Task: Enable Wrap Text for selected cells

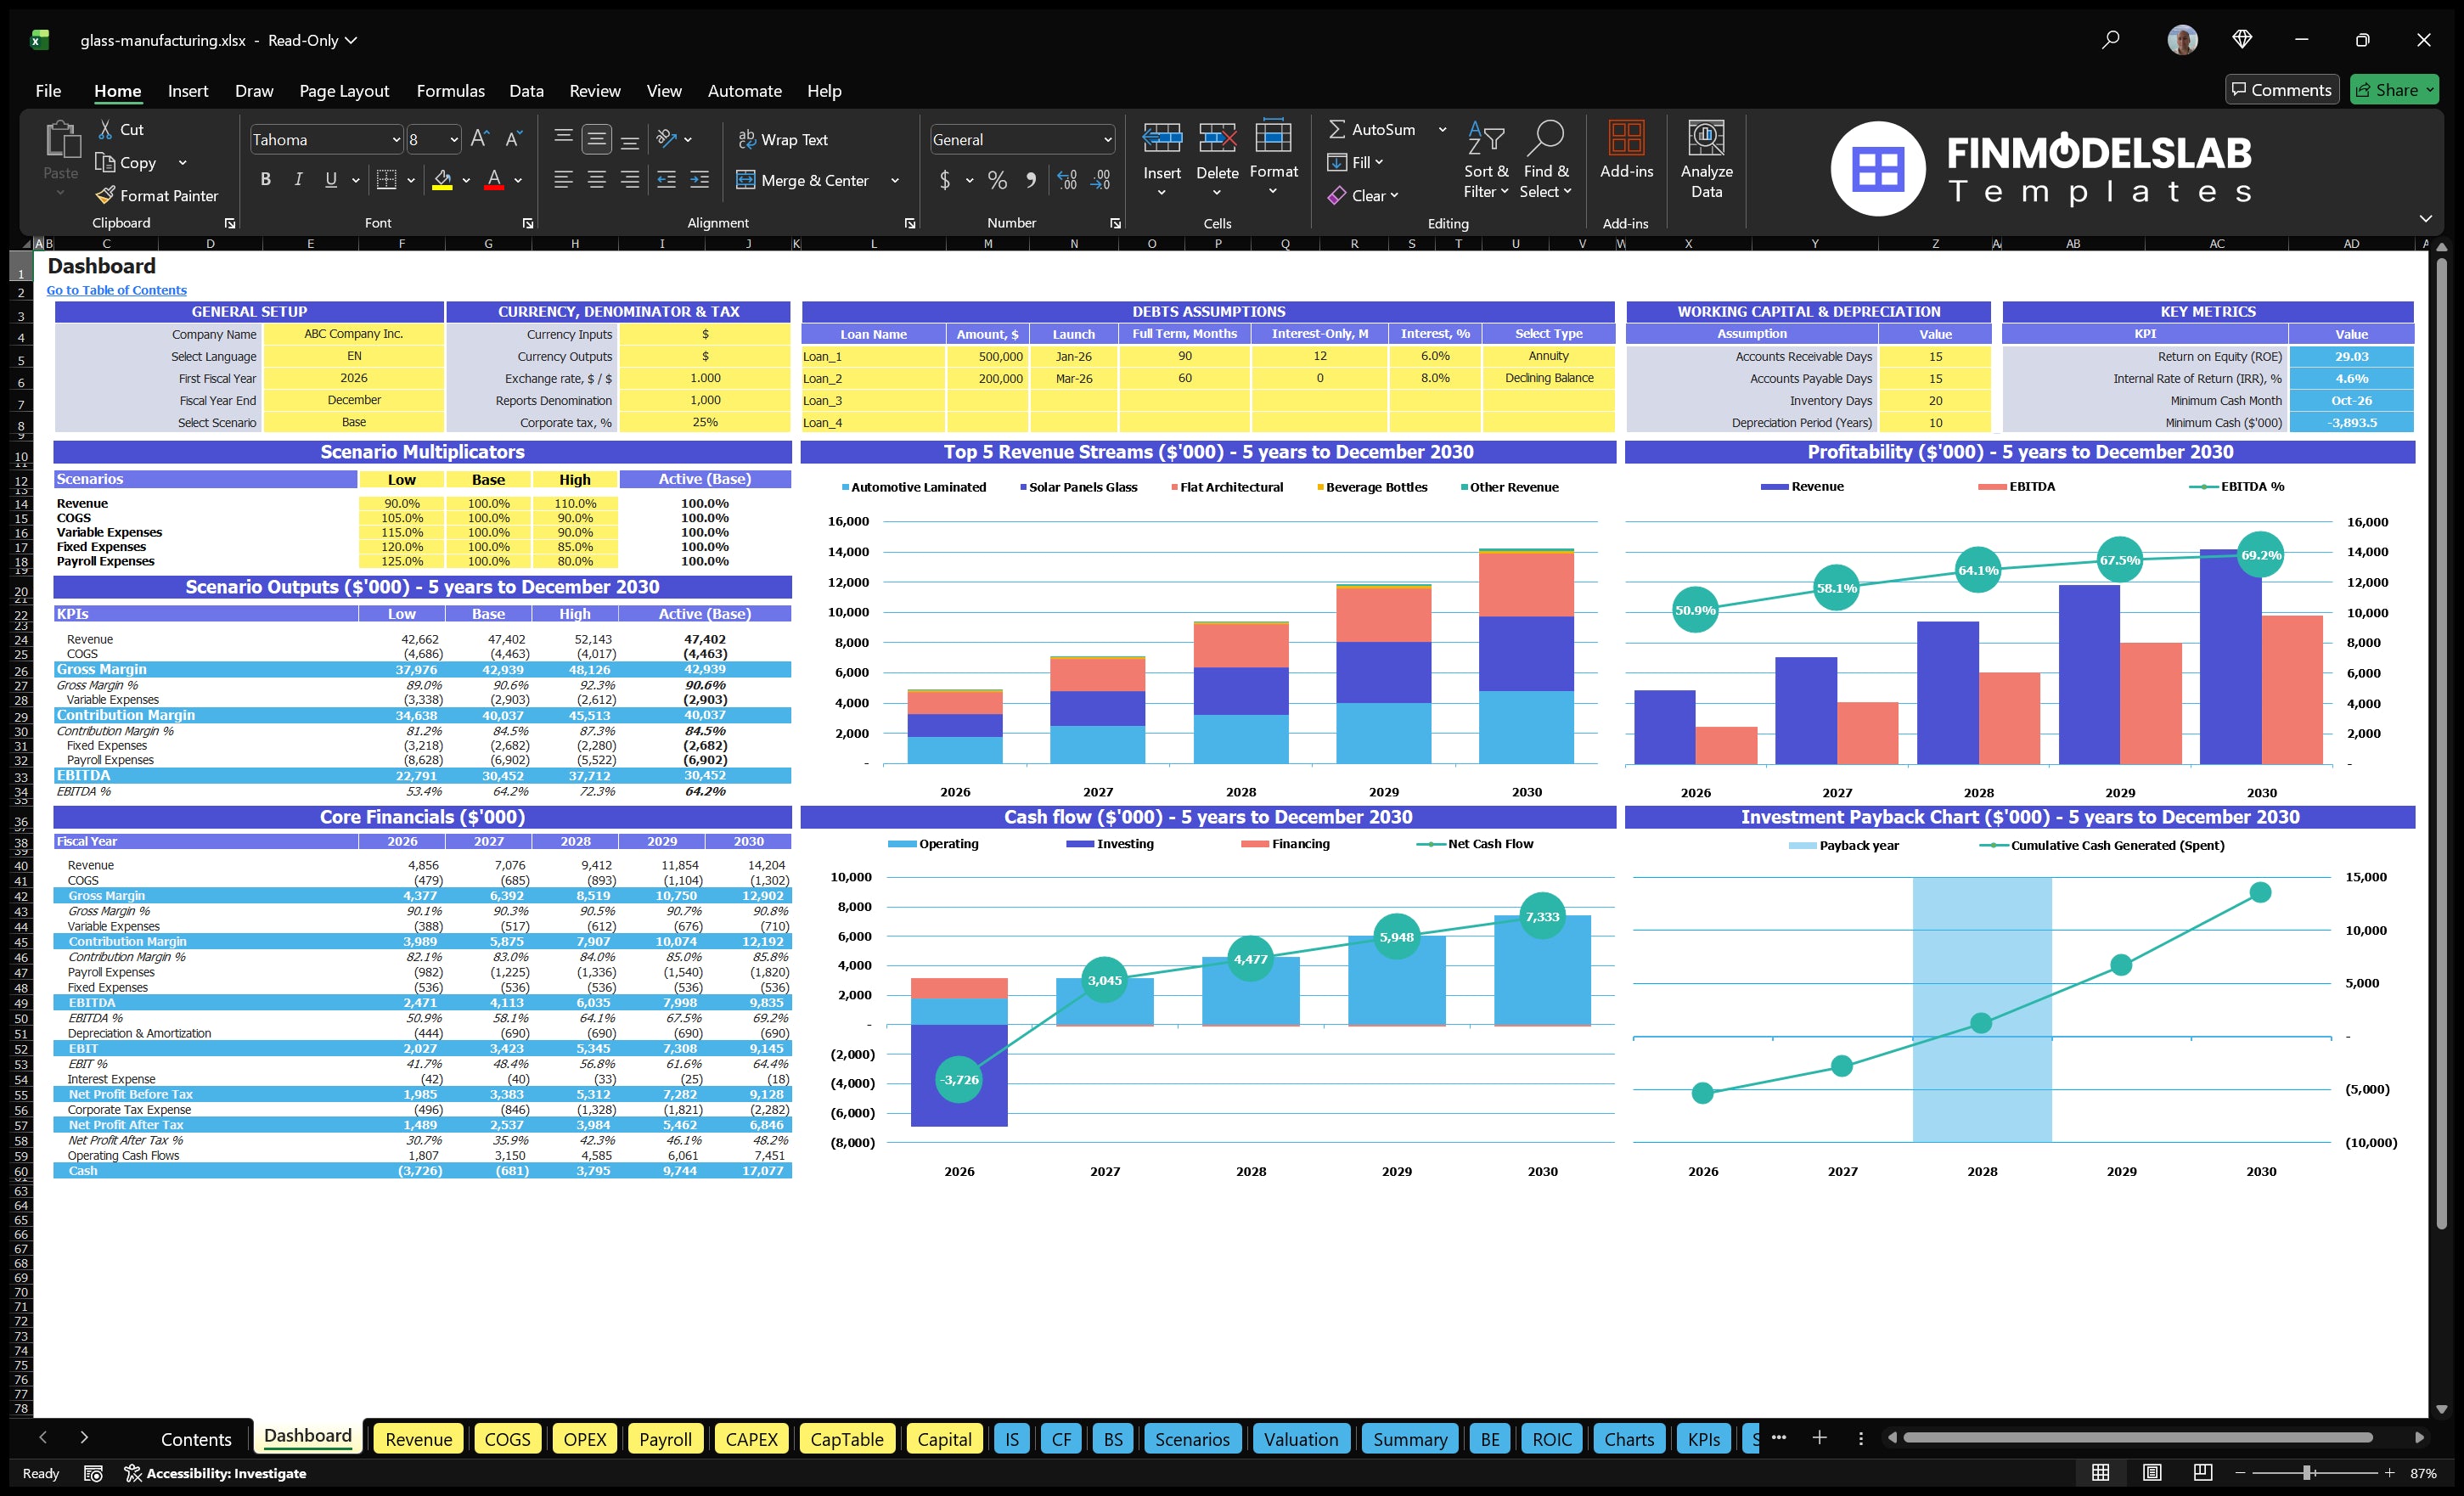Action: 784,139
